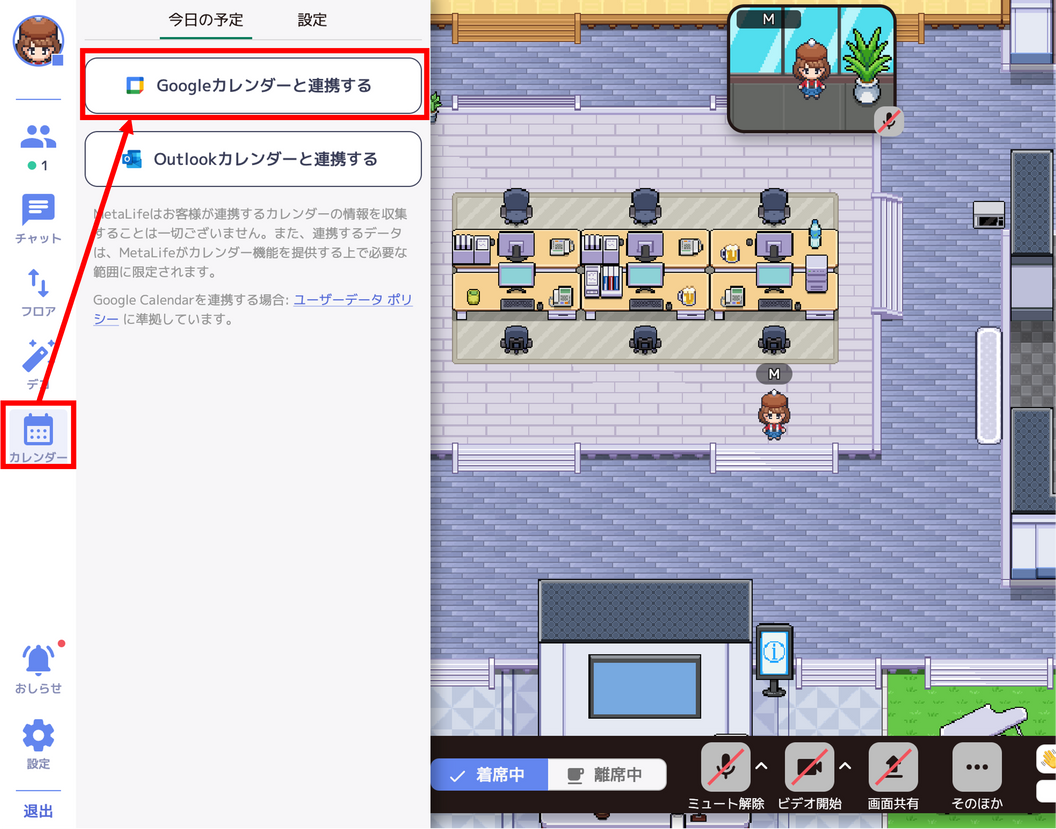Image resolution: width=1056 pixels, height=829 pixels.
Task: Expand camera options chevron
Action: [x=845, y=766]
